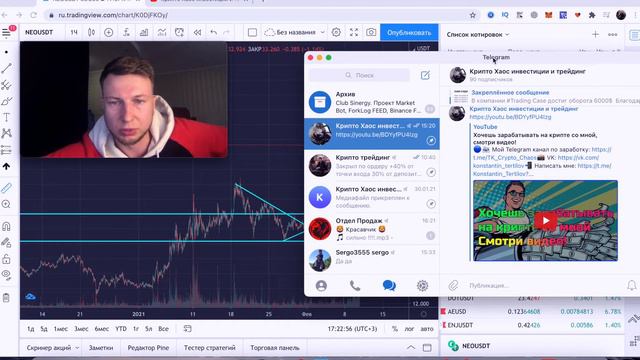Select the forecast and measurement tool
This screenshot has height=360, width=640.
click(x=6, y=150)
